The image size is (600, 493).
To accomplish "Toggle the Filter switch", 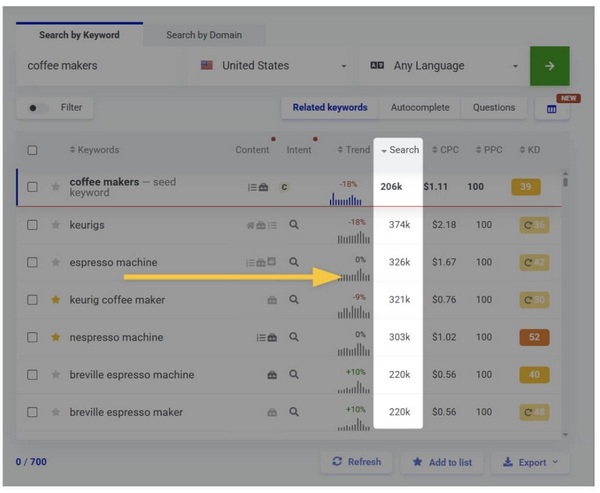I will tap(39, 108).
